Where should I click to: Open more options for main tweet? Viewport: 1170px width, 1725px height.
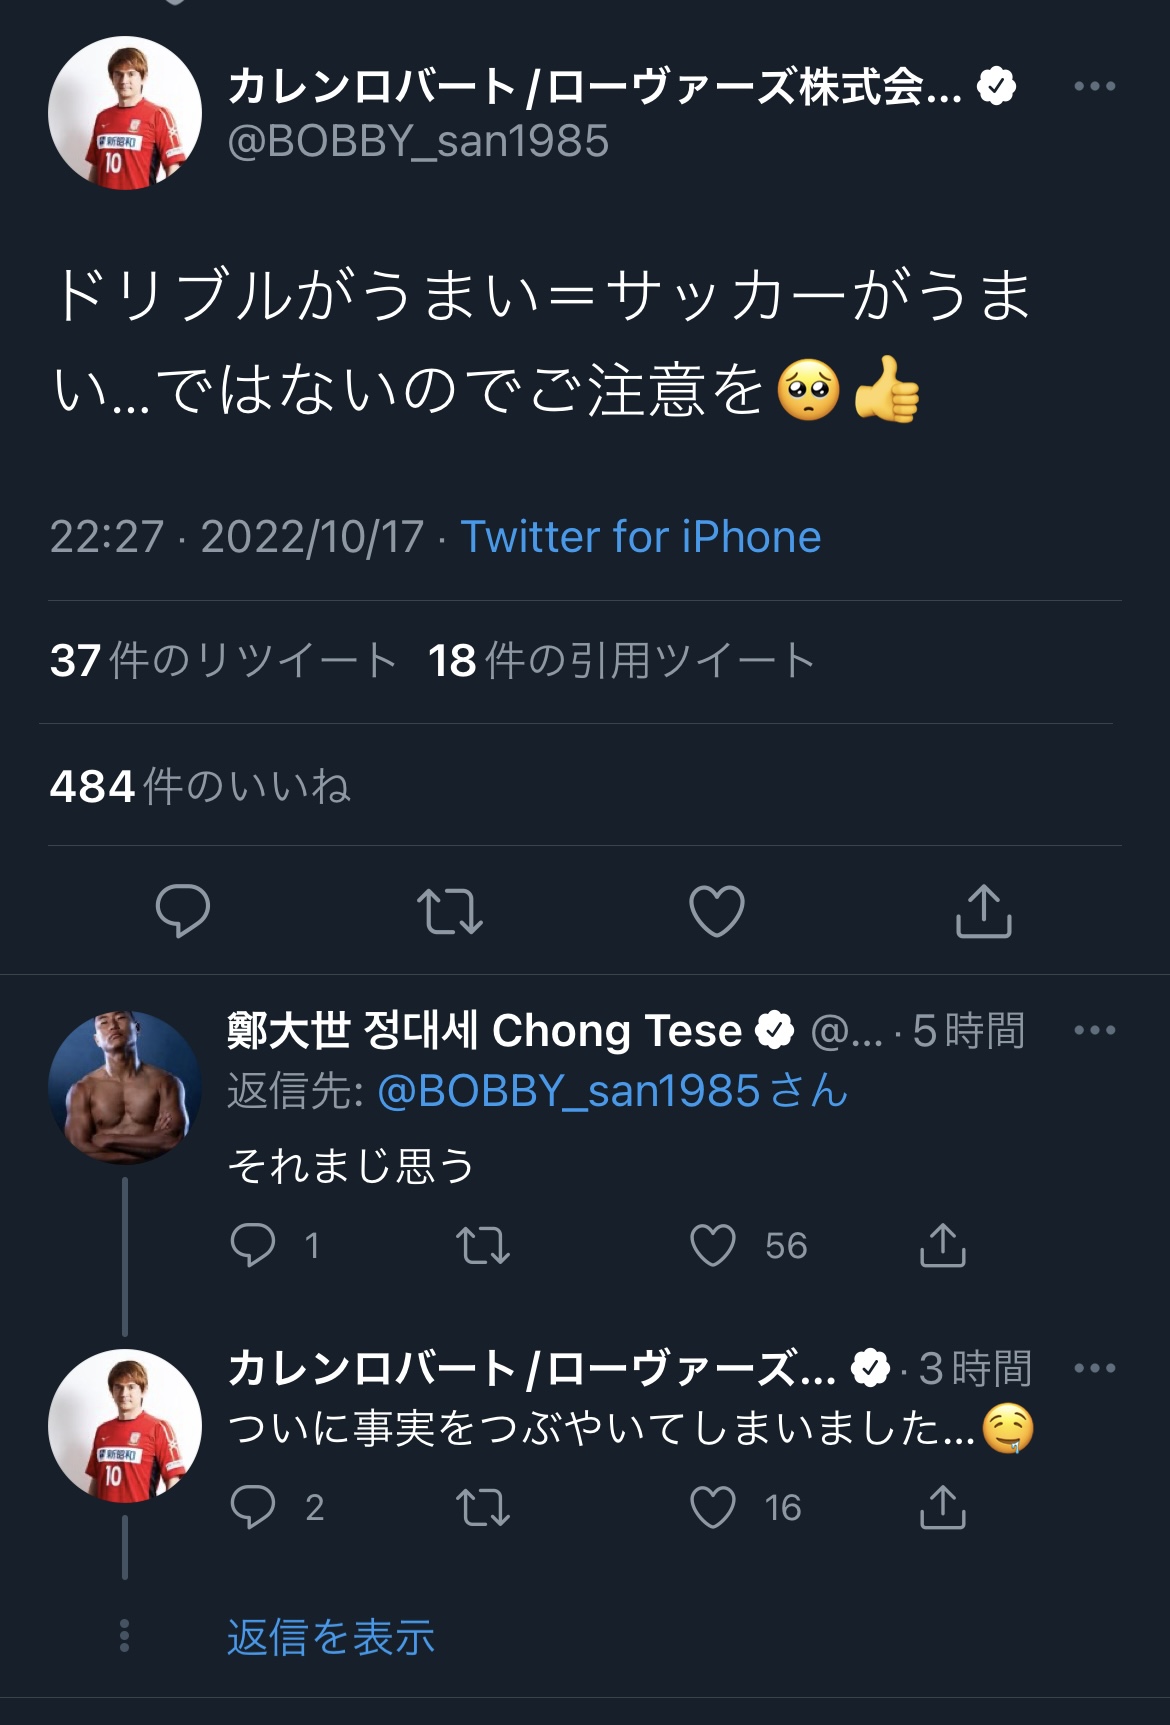(1094, 87)
